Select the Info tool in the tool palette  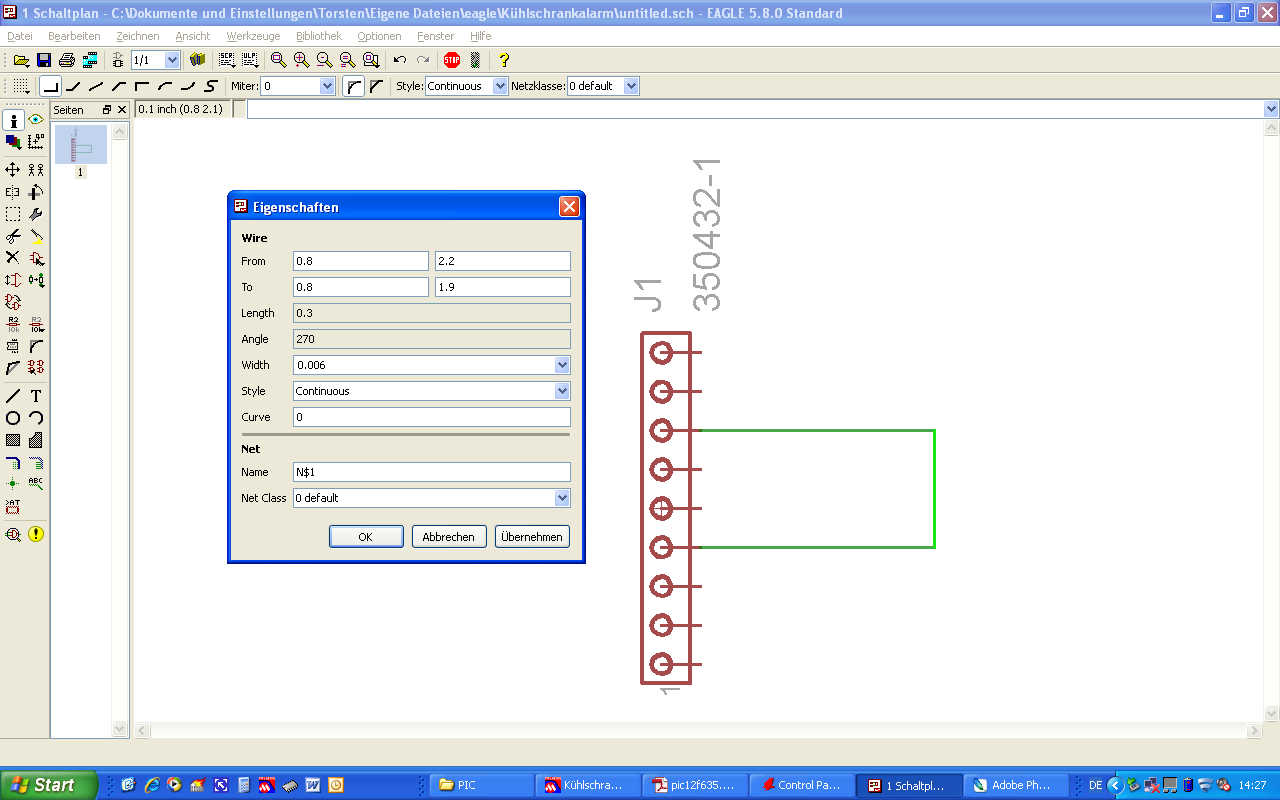13,120
